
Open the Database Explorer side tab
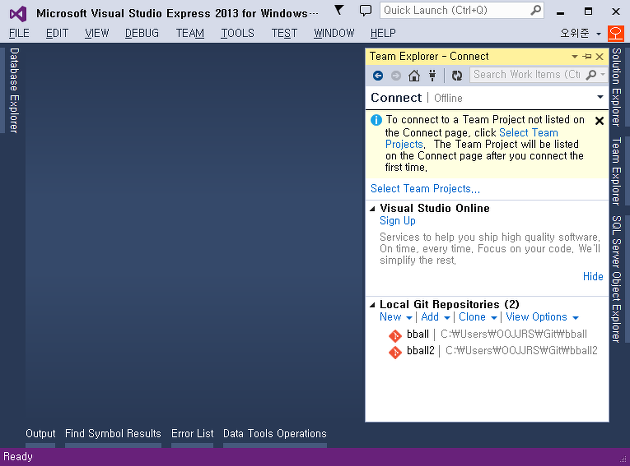[x=14, y=90]
